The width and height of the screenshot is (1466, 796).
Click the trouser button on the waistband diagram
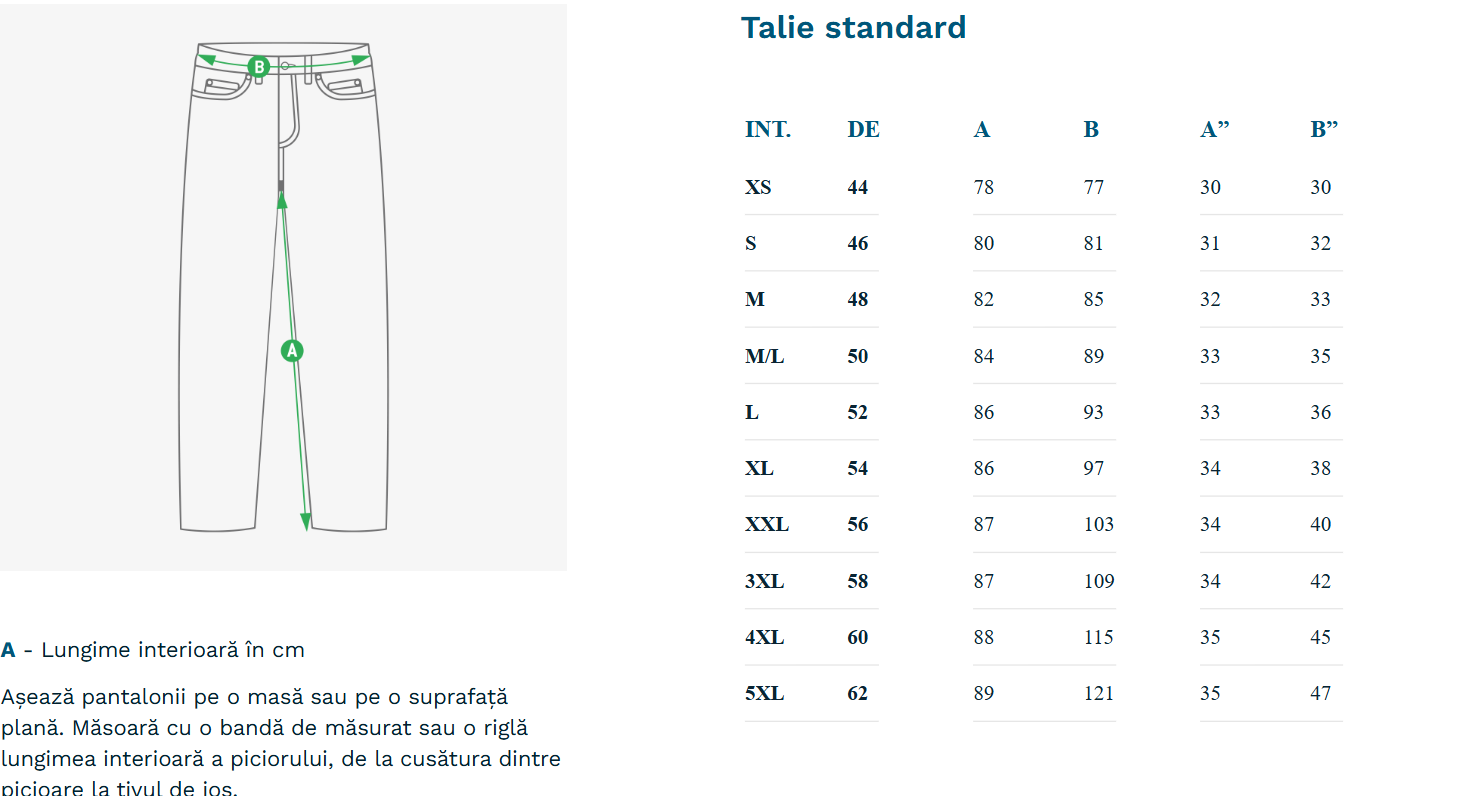(286, 66)
